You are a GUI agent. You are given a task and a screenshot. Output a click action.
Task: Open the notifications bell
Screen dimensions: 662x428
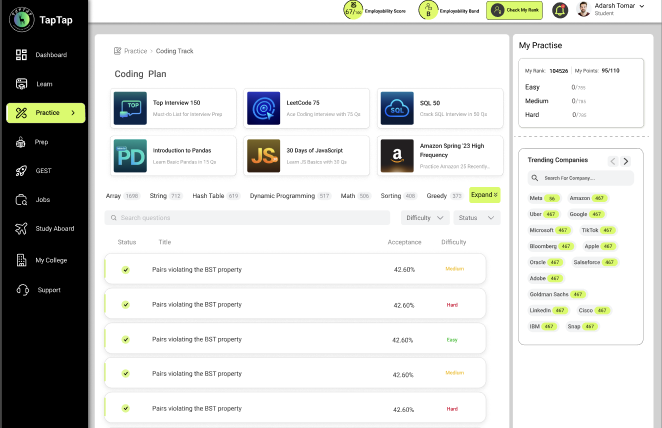pos(560,10)
